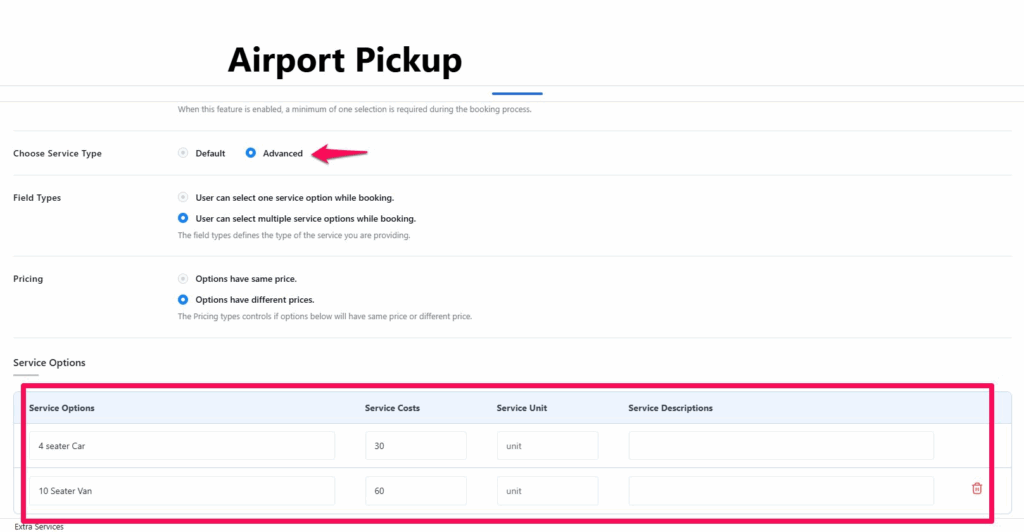Viewport: 1024px width, 532px height.
Task: Edit the 4 seater Car option name
Action: tap(181, 446)
